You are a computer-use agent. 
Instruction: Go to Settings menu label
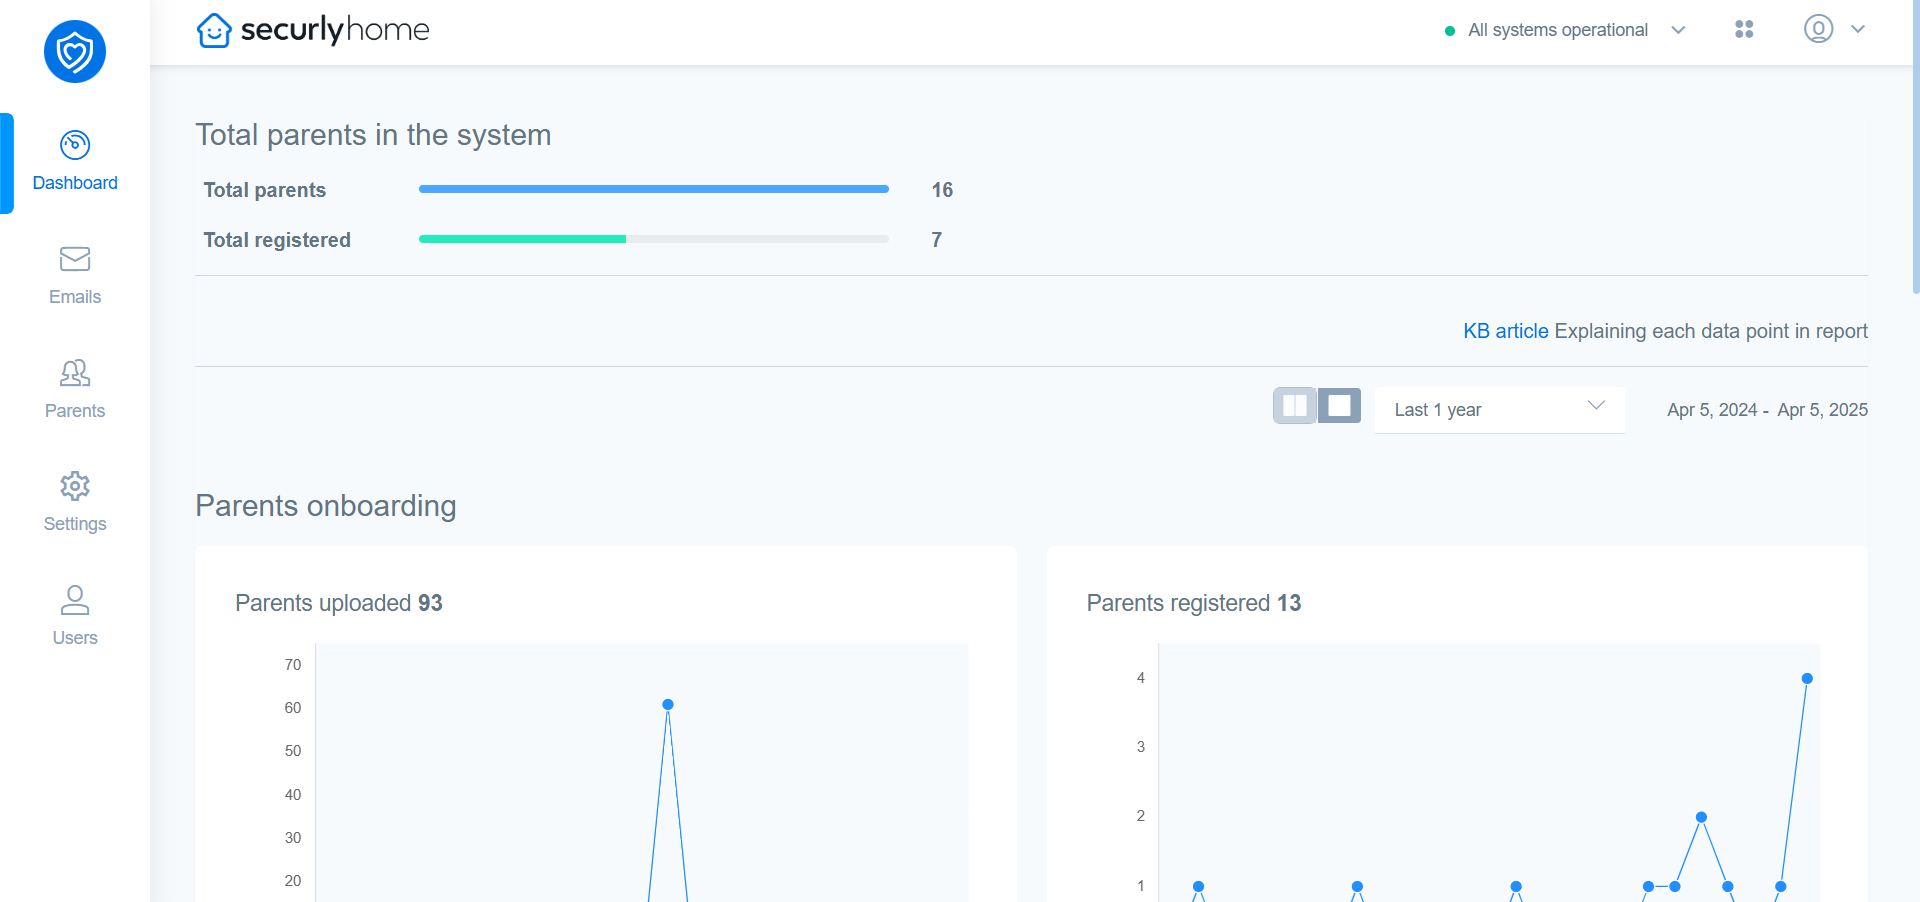(x=75, y=524)
